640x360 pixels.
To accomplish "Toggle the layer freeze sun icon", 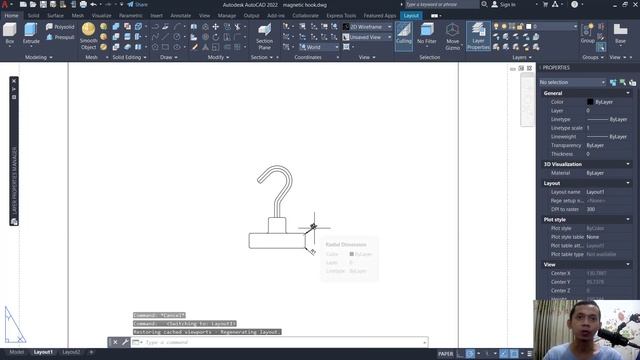I will click(504, 27).
